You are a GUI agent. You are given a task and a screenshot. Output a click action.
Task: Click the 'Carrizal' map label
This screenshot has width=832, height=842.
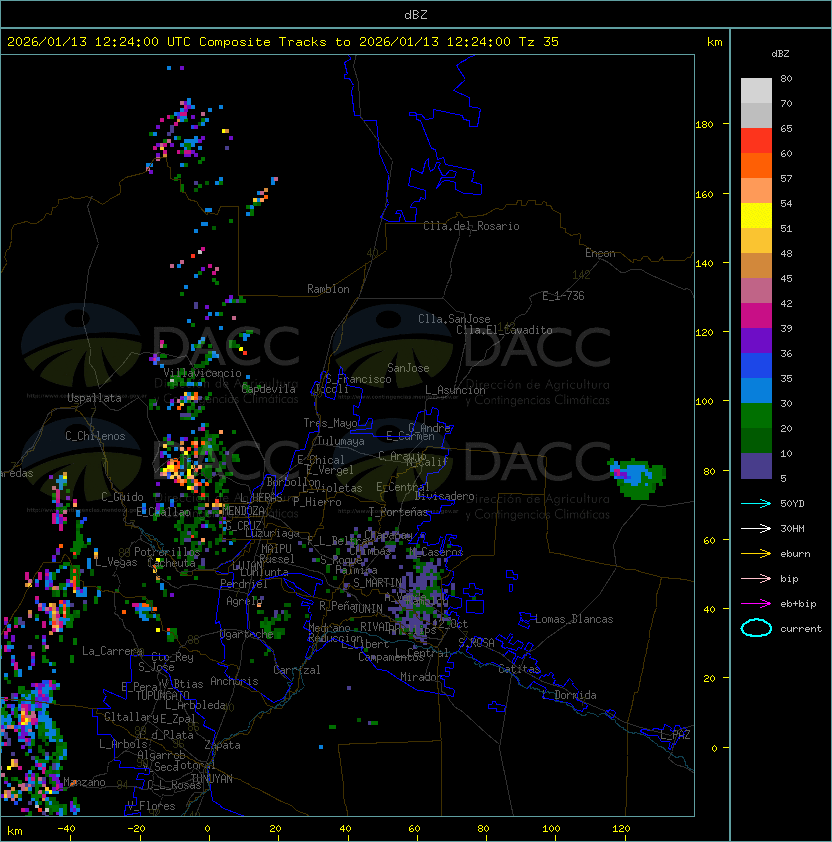(296, 670)
